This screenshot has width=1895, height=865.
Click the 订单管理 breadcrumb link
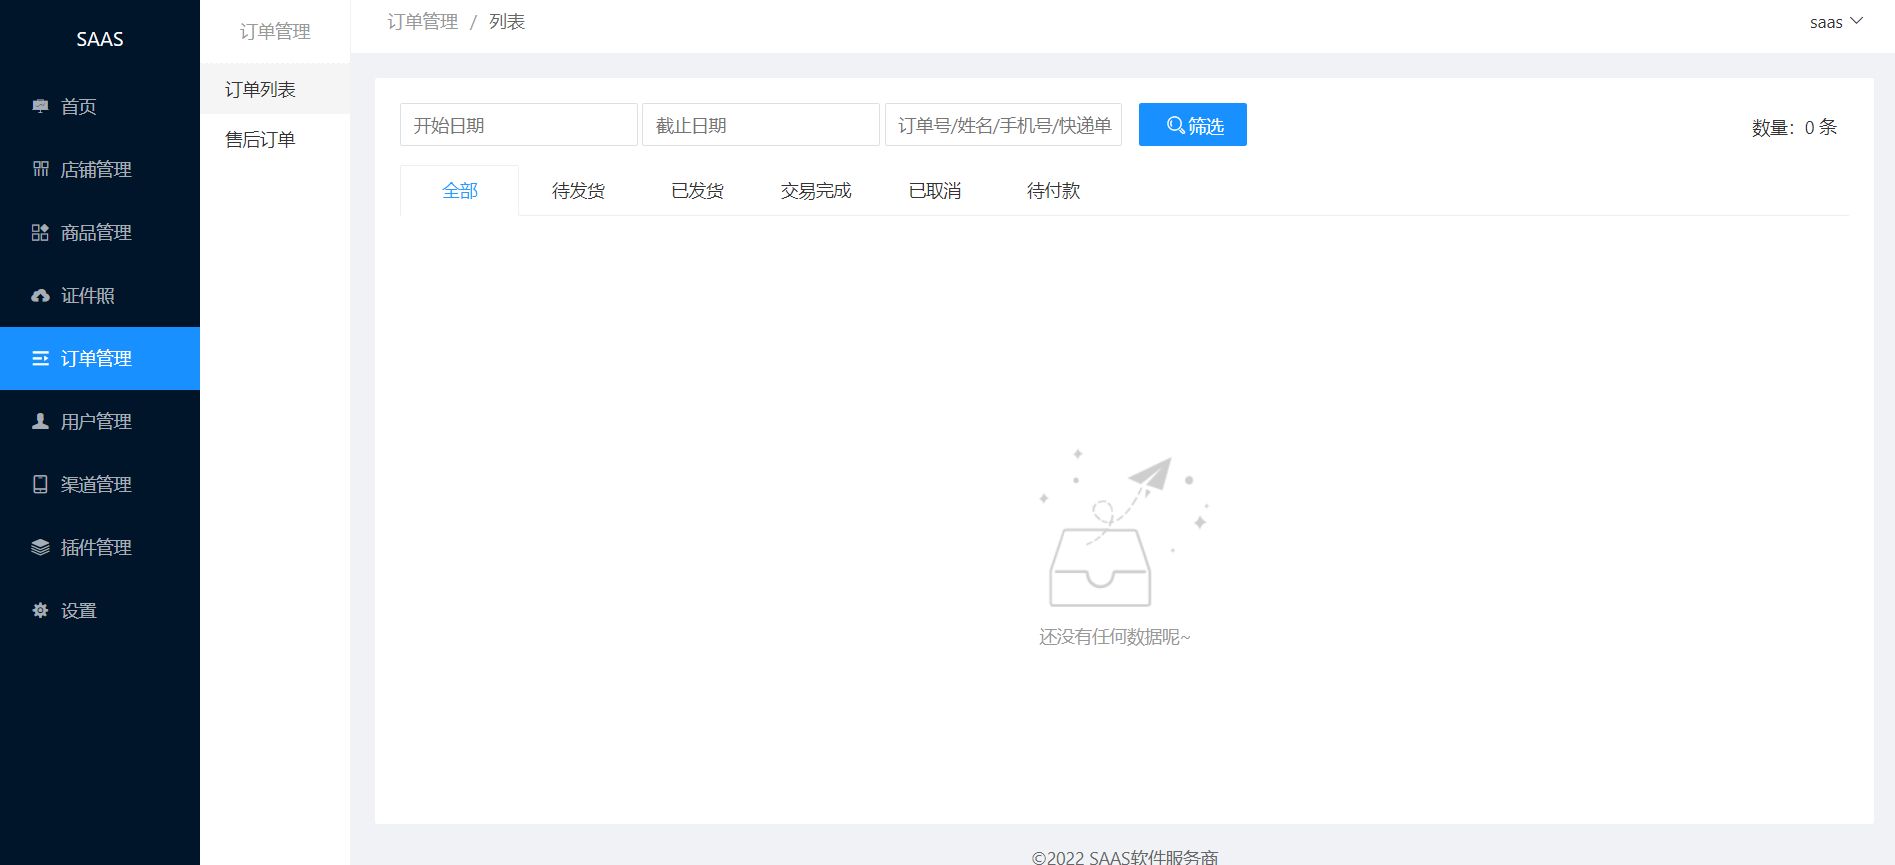pos(423,21)
